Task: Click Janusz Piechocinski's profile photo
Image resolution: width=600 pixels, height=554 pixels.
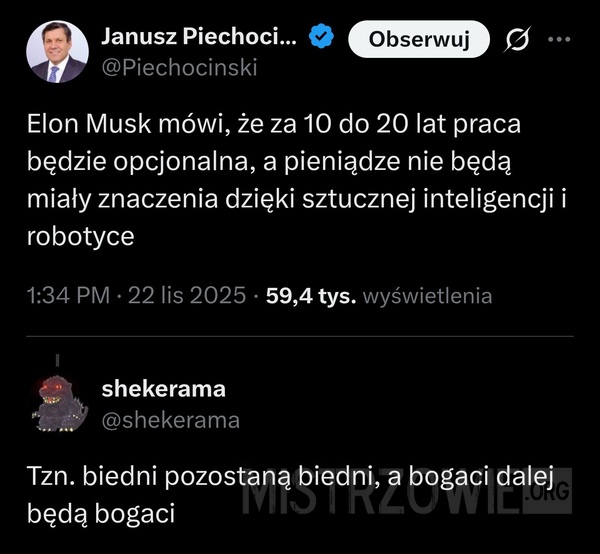Action: click(56, 51)
